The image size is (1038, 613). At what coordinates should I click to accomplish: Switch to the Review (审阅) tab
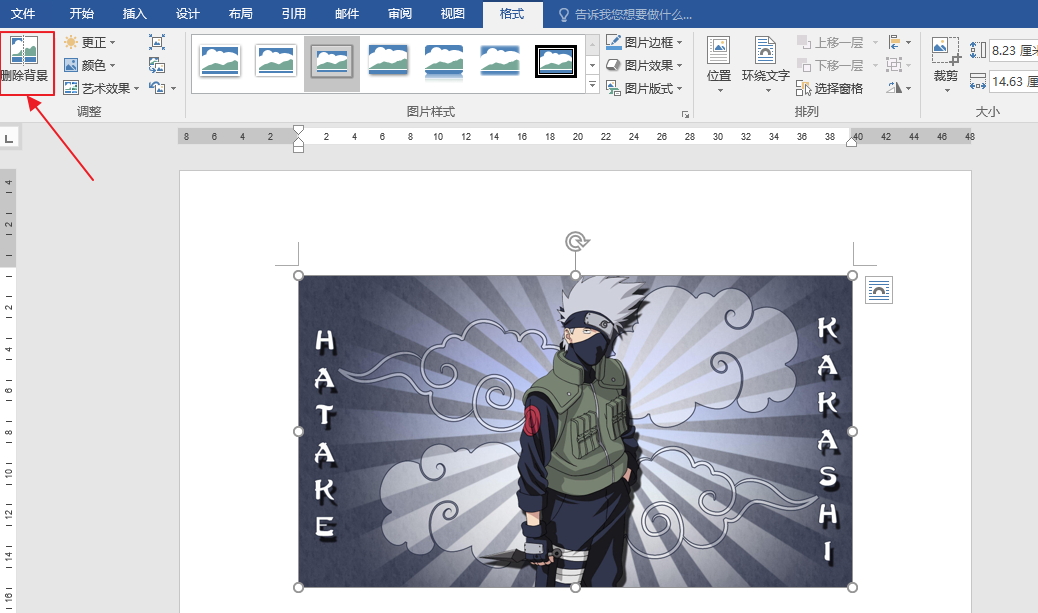tap(399, 14)
